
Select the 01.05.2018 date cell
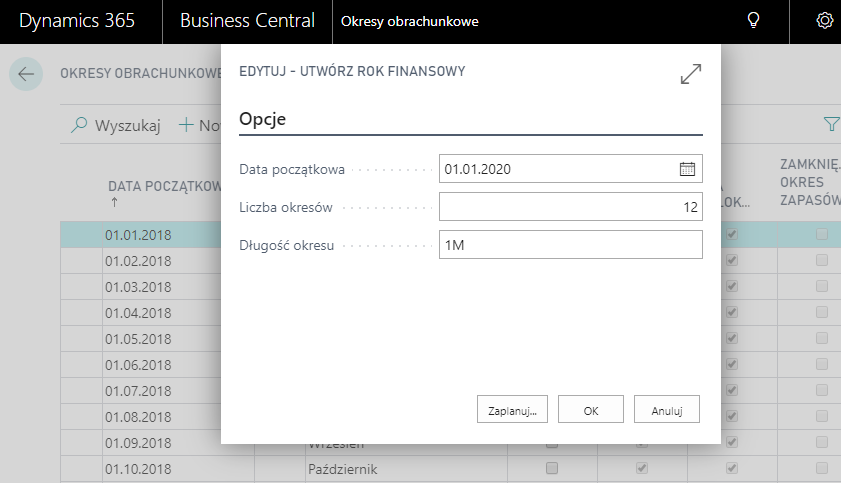(138, 339)
